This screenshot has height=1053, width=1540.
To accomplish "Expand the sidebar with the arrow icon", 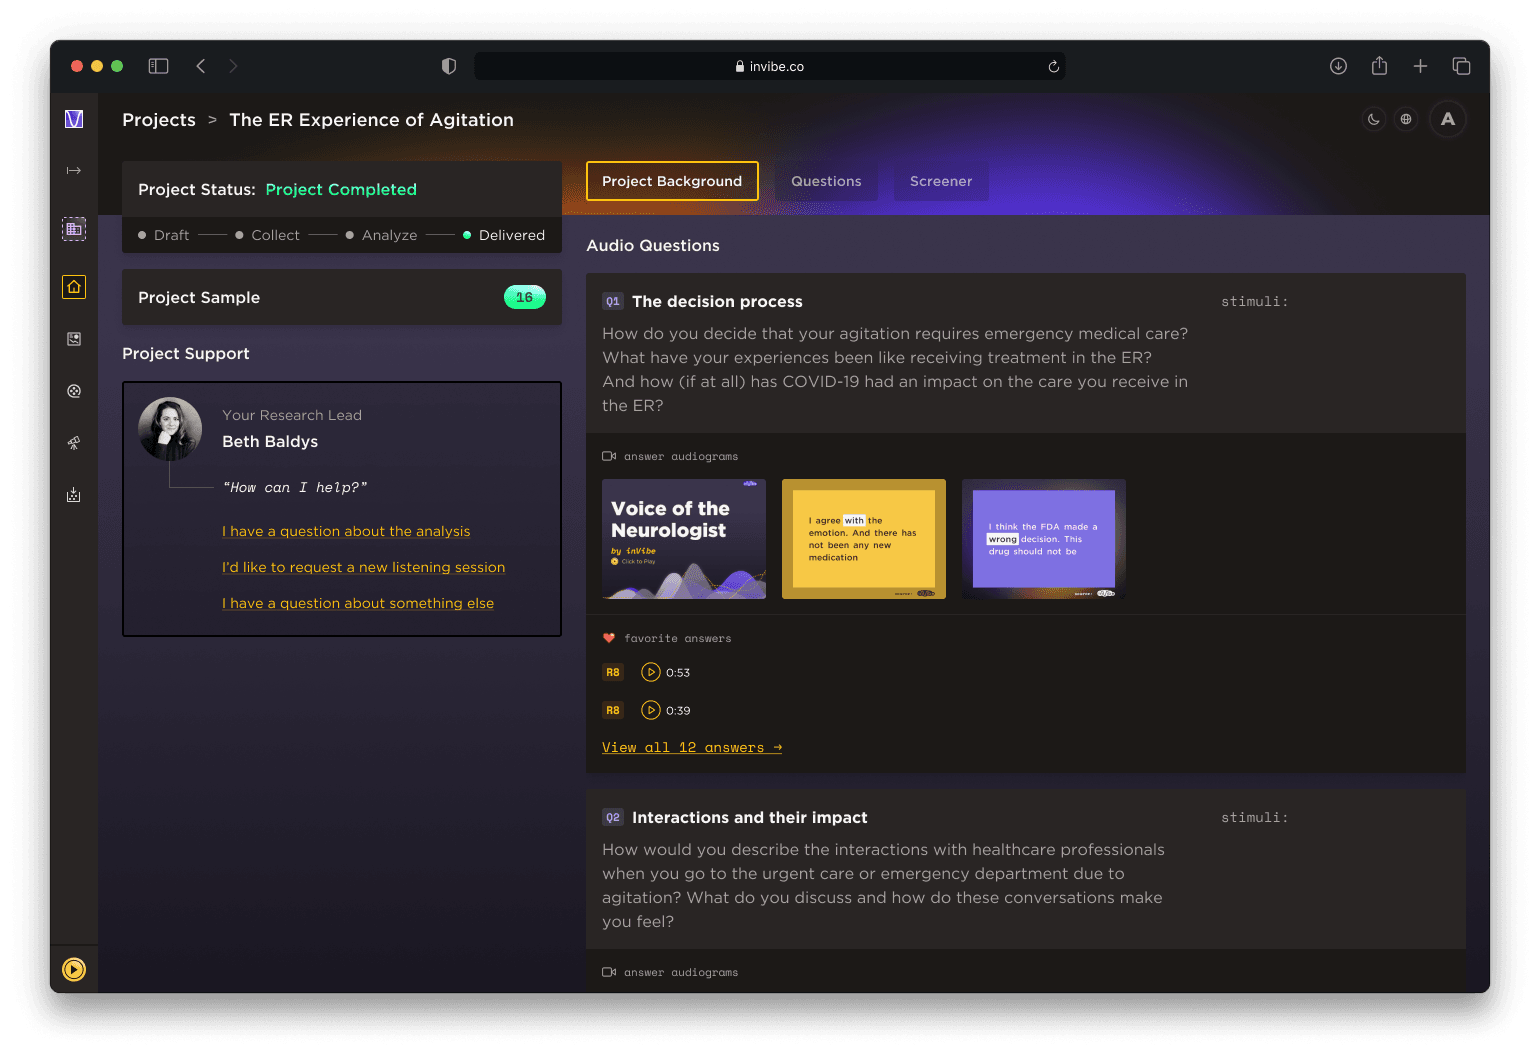I will coord(74,171).
